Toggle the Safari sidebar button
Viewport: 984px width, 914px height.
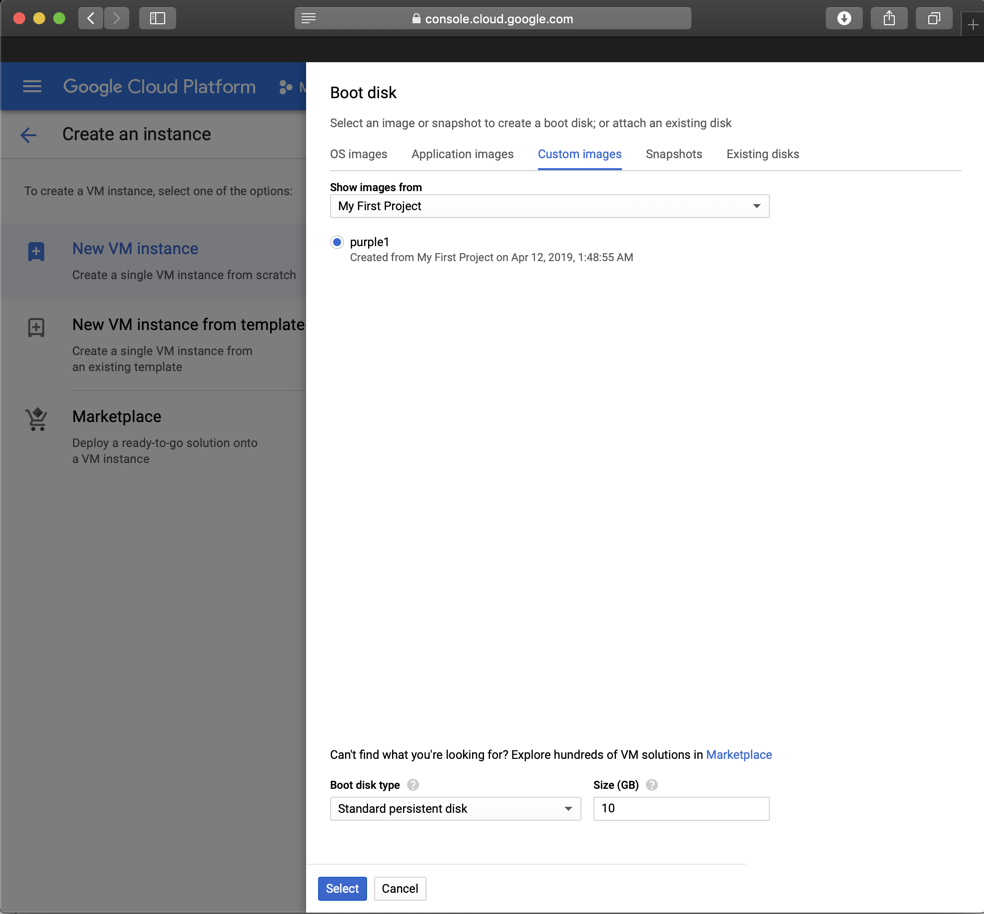(x=158, y=18)
